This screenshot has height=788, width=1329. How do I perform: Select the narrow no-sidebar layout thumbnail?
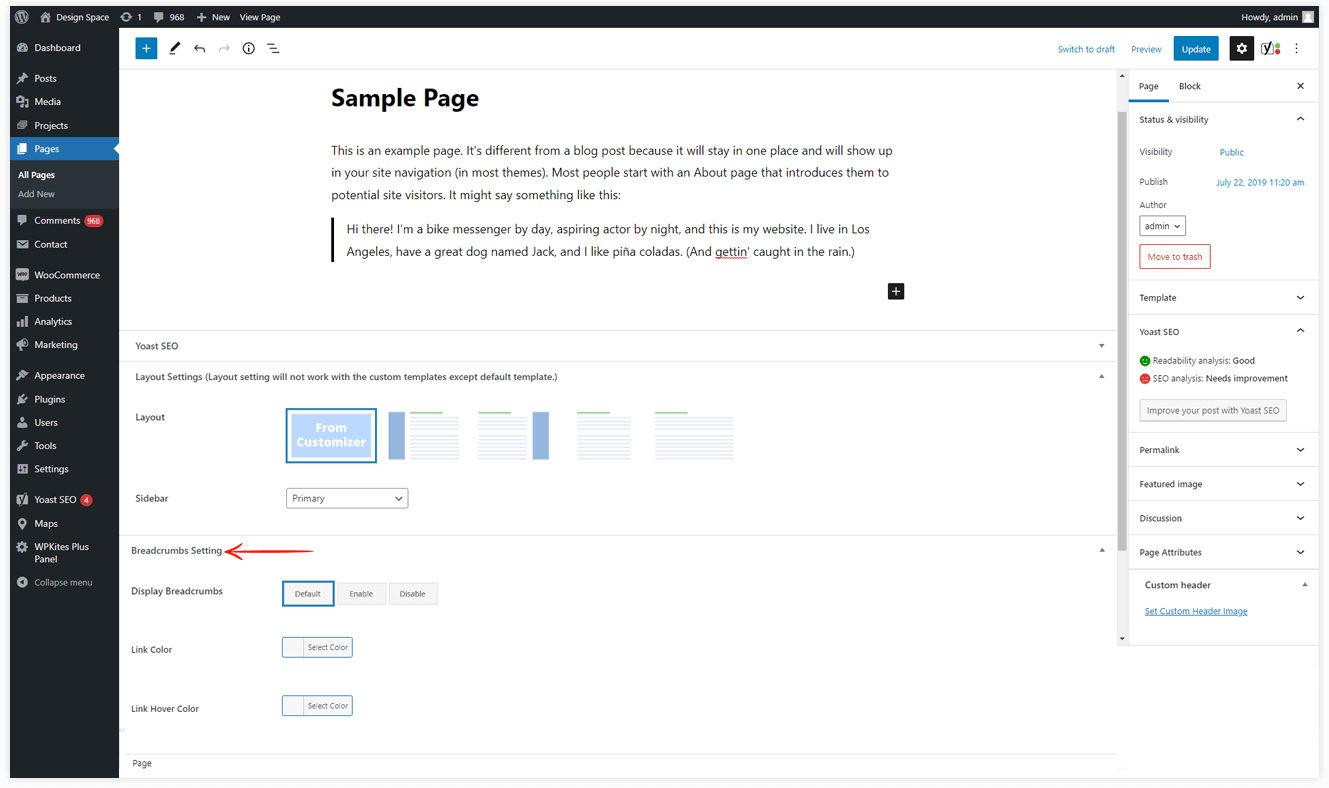604,435
